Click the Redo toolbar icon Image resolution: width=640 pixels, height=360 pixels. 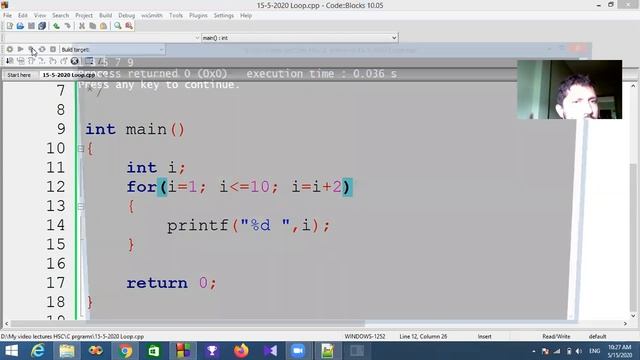pyautogui.click(x=67, y=26)
